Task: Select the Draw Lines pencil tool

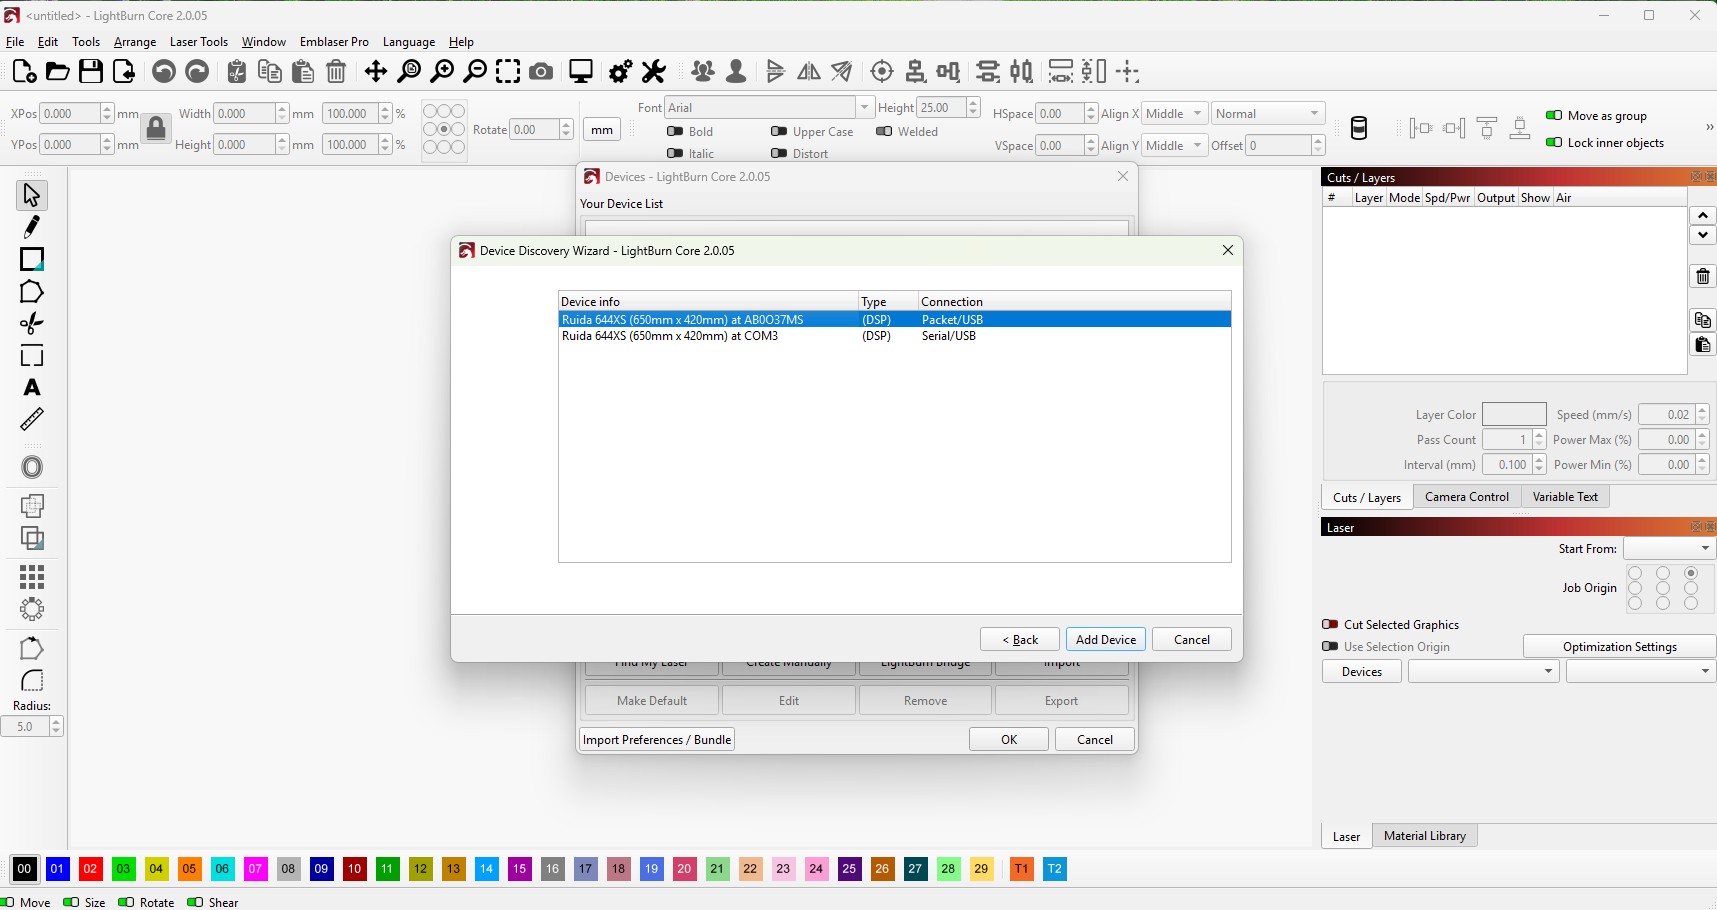Action: pos(32,227)
